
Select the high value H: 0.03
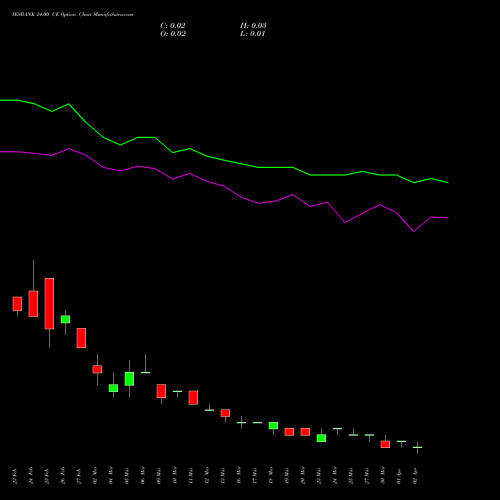tap(253, 26)
